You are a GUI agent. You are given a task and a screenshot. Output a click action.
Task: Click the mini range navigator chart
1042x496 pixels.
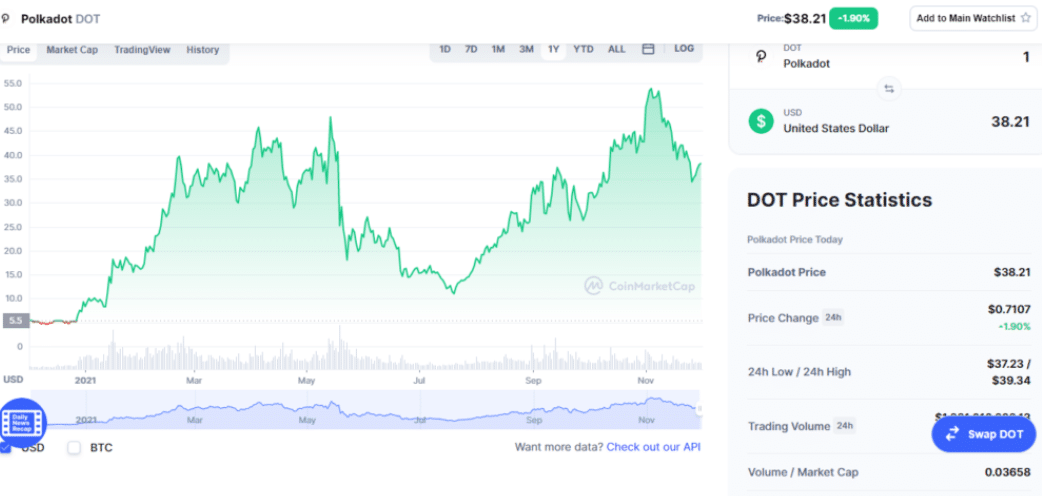pos(365,409)
